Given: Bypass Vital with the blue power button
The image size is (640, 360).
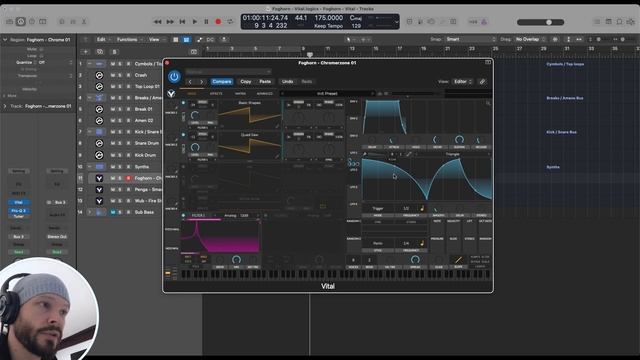Looking at the screenshot, I should pyautogui.click(x=174, y=77).
